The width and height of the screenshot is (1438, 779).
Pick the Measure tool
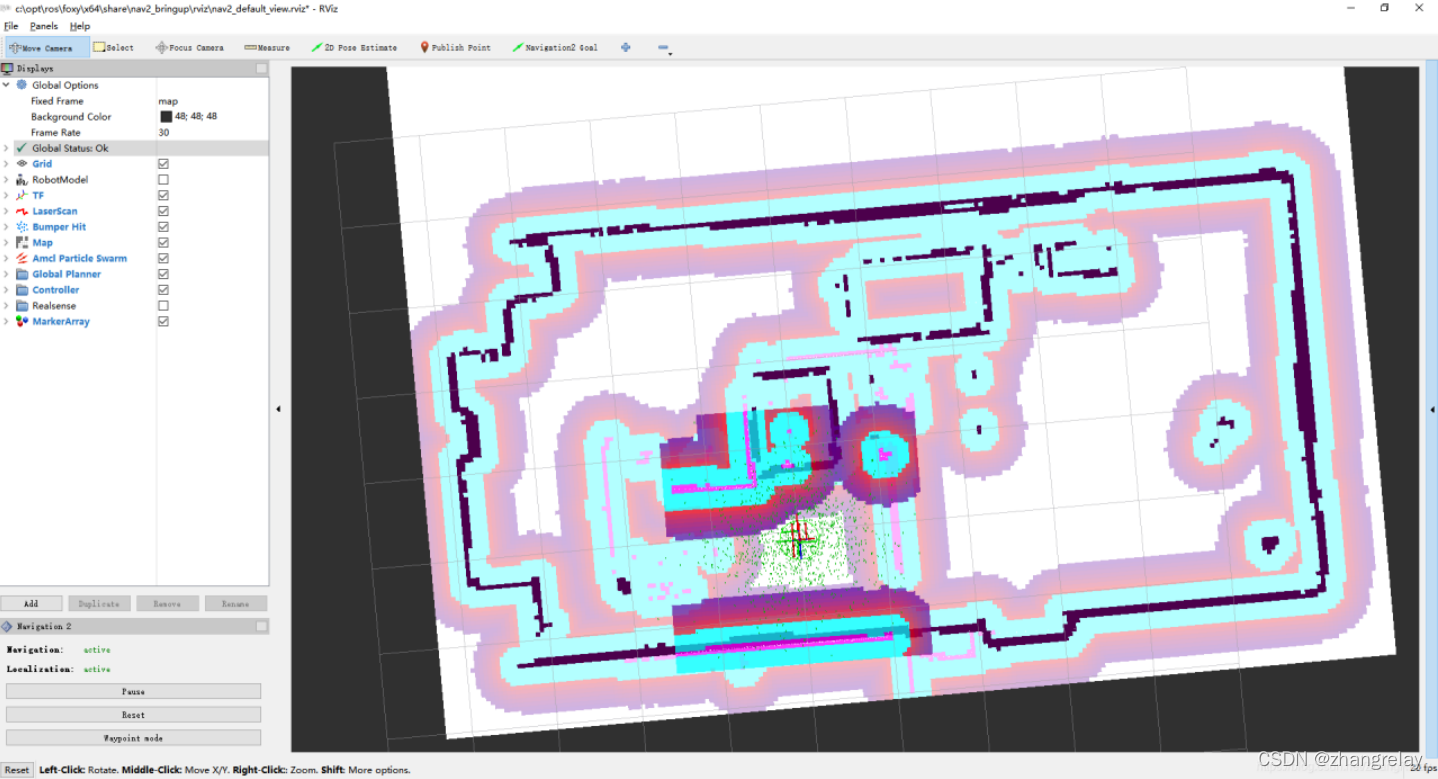(x=267, y=47)
